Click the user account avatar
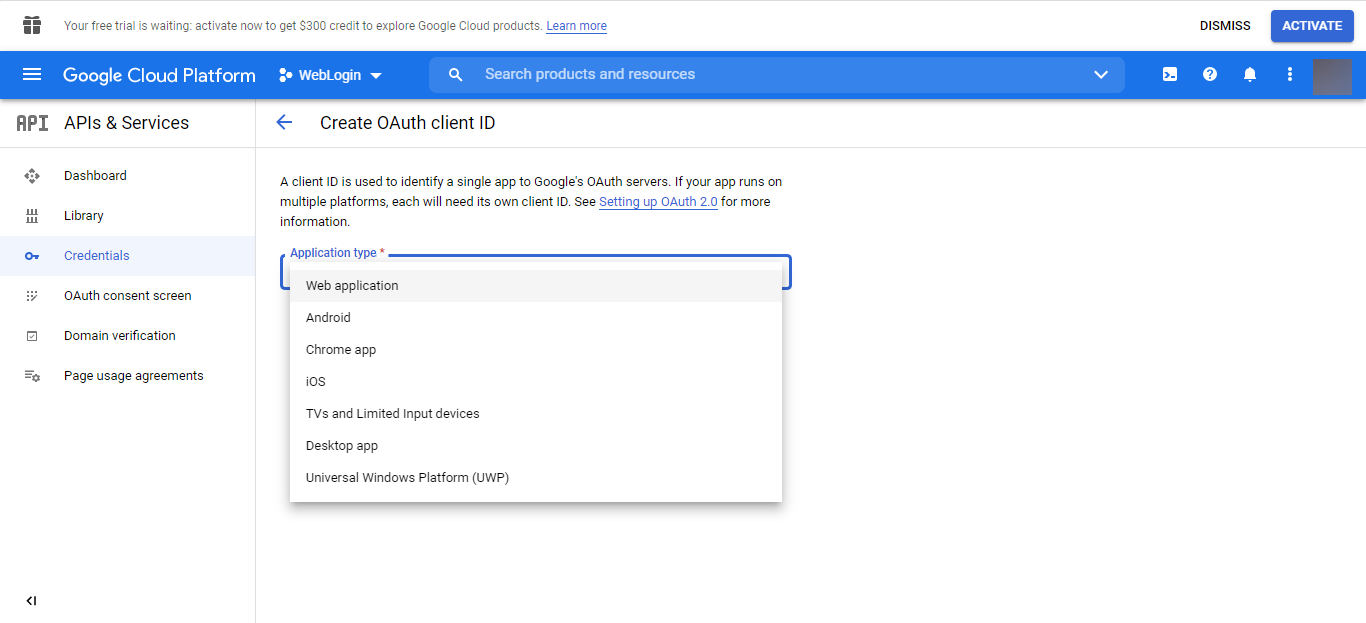The image size is (1366, 623). coord(1332,76)
